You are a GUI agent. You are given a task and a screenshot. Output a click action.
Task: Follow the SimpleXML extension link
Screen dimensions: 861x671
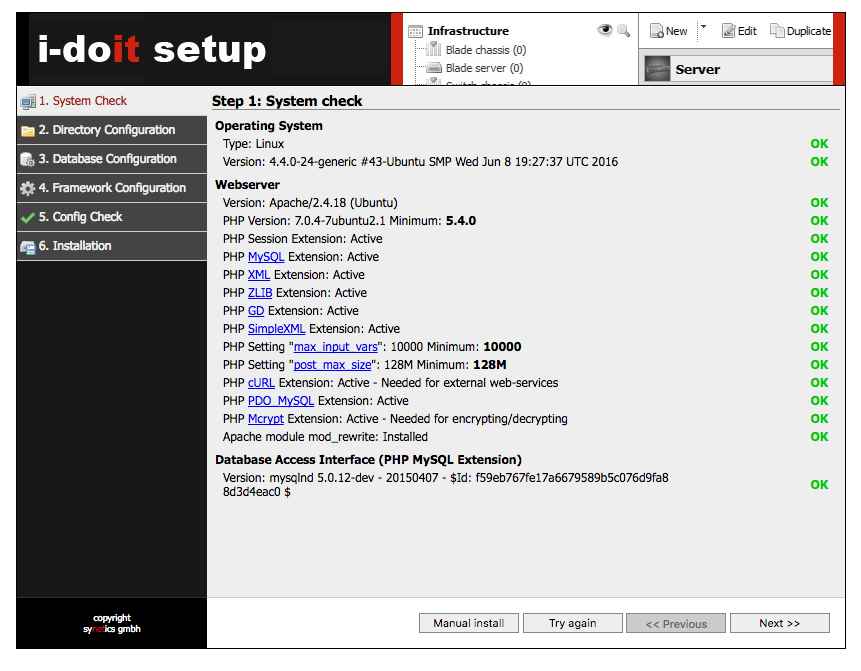[276, 329]
